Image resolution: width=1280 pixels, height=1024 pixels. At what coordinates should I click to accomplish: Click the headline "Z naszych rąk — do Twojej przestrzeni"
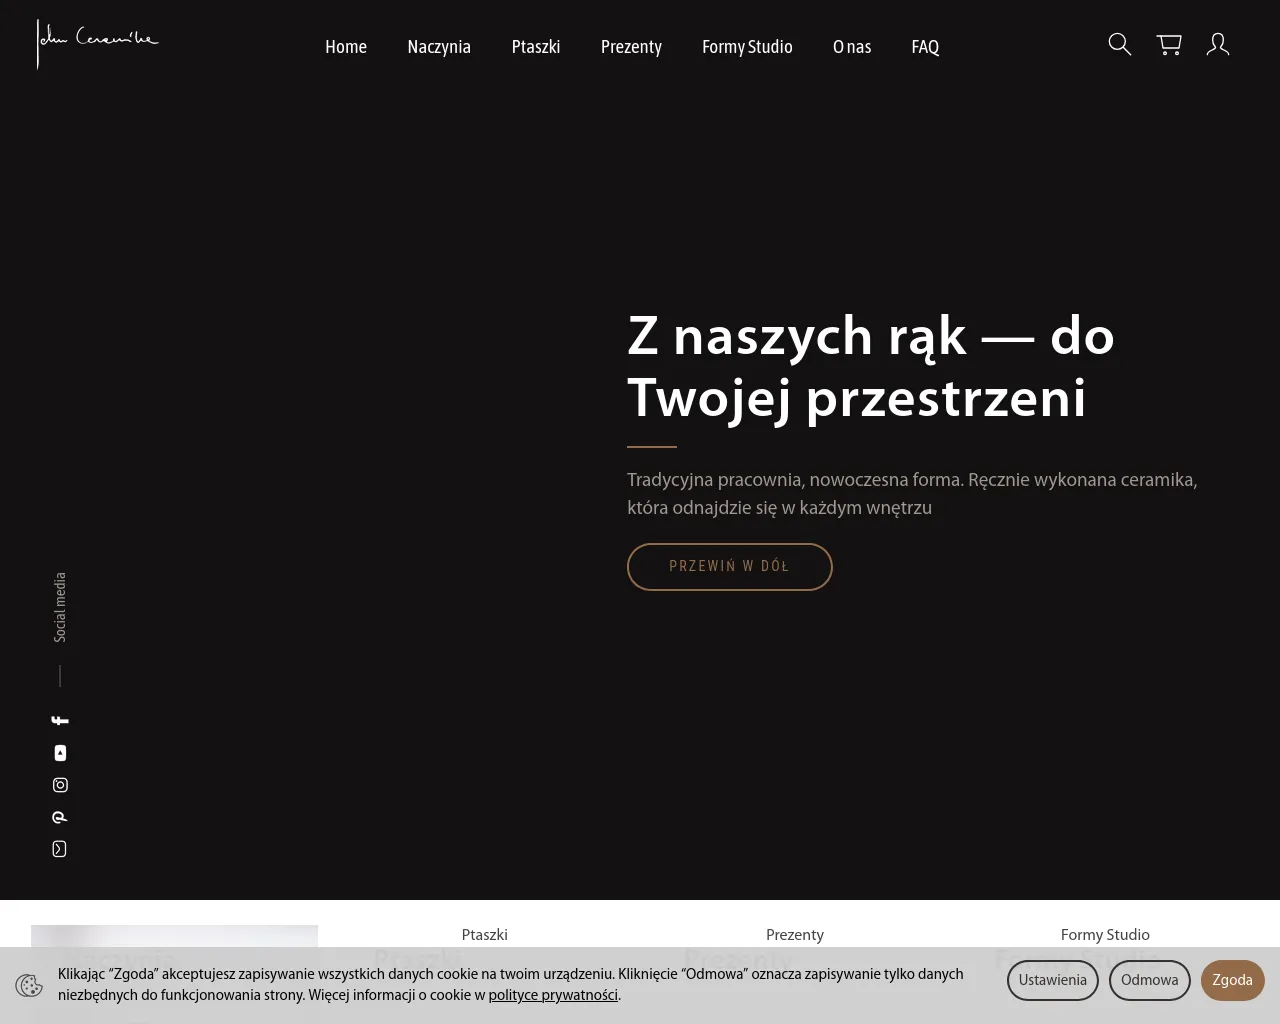click(870, 366)
